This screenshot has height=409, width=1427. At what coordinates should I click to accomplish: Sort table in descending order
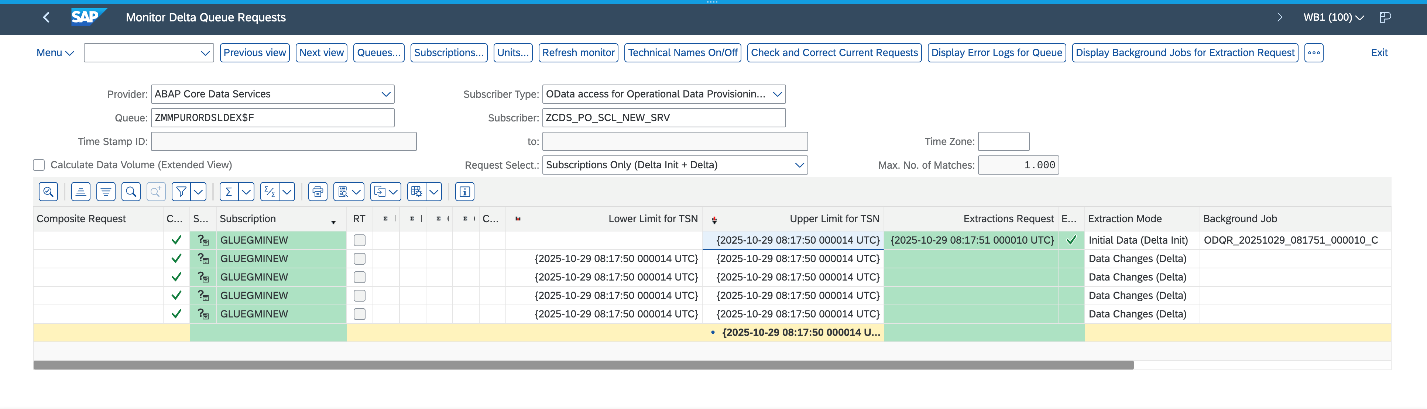coord(105,191)
